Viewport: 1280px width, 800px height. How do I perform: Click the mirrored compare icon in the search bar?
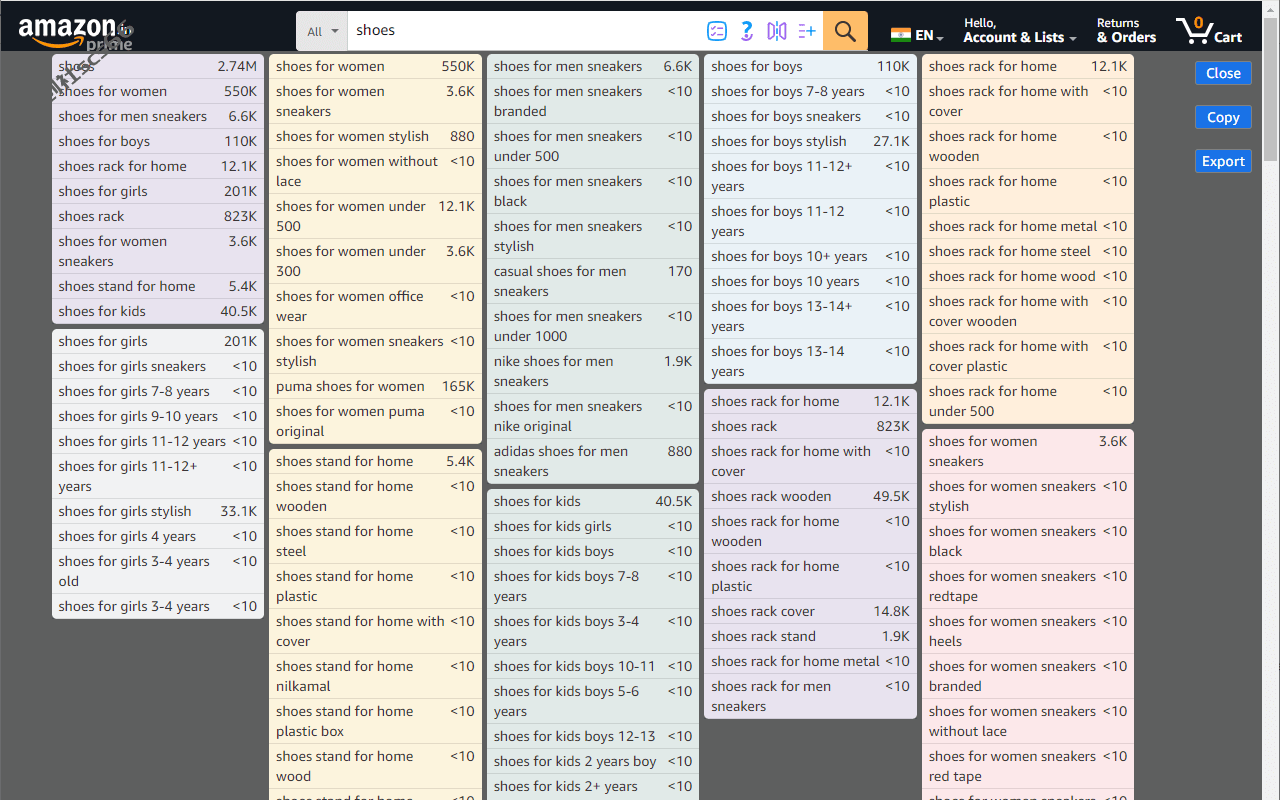click(777, 31)
